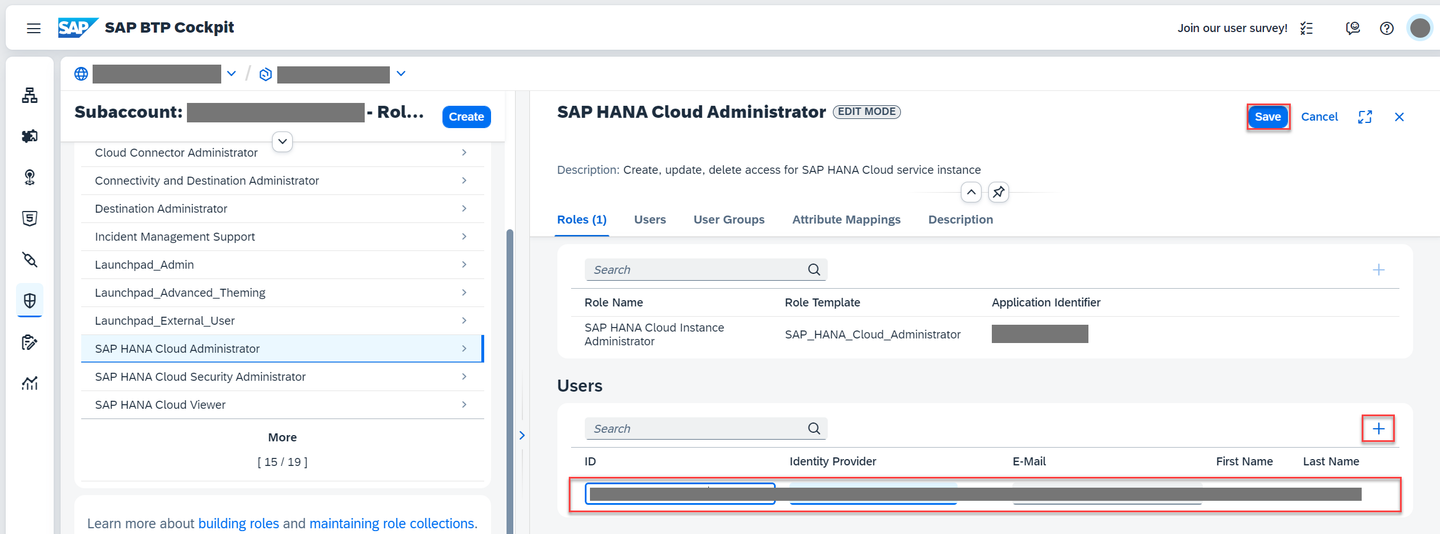Collapse the detail header with up chevron
The height and width of the screenshot is (534, 1440).
(971, 192)
